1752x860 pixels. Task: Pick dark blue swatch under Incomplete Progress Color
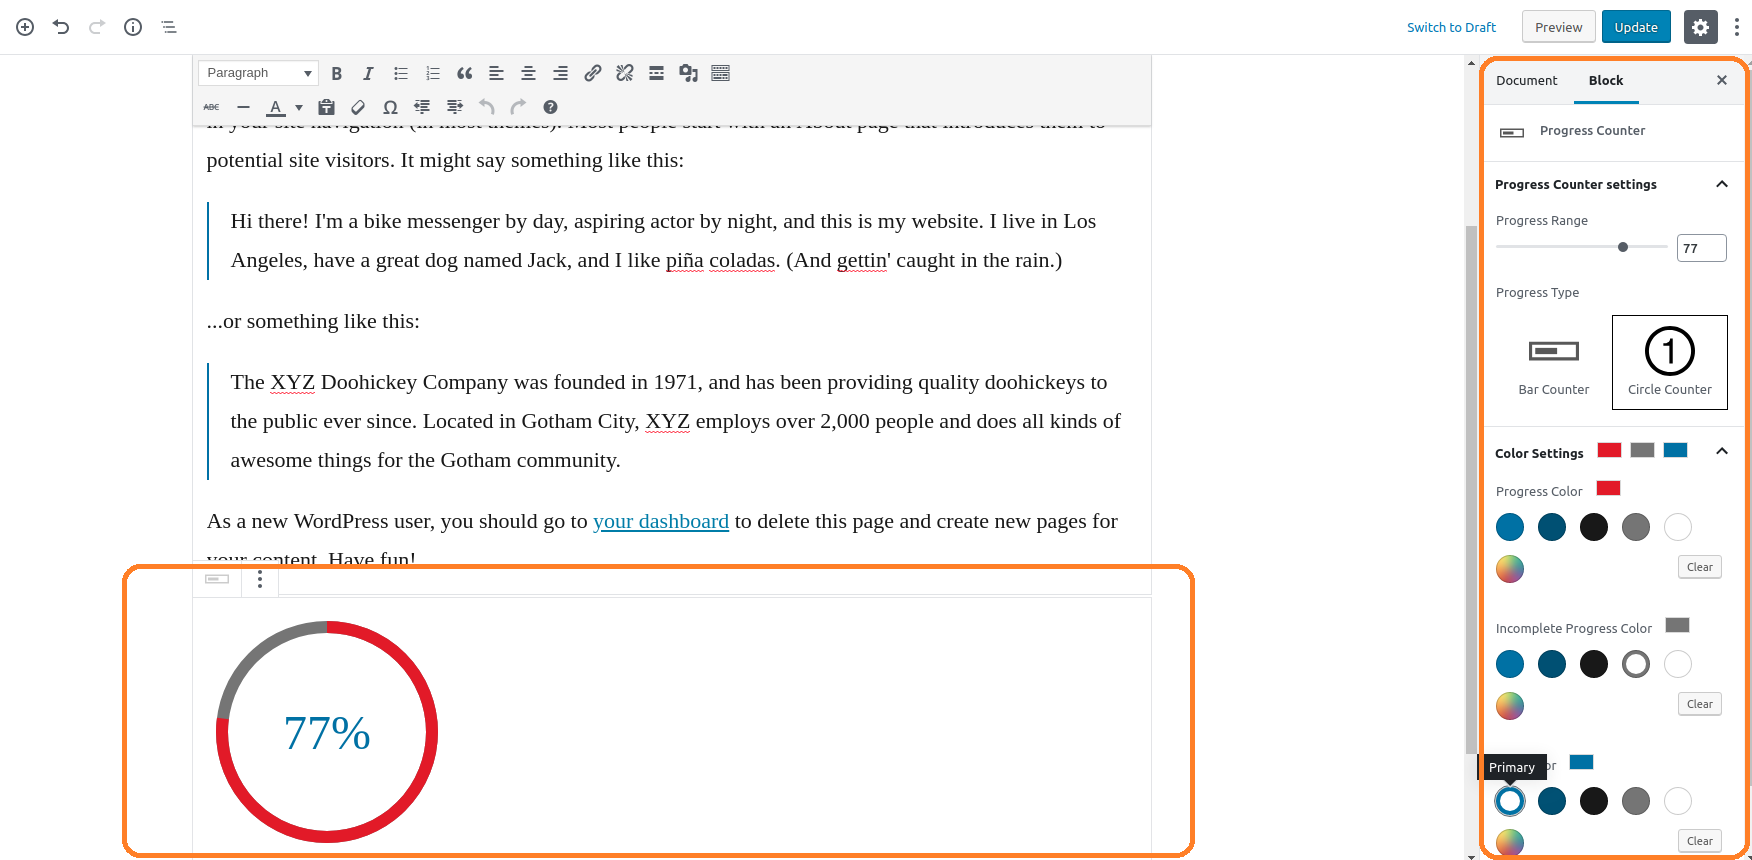[1552, 664]
